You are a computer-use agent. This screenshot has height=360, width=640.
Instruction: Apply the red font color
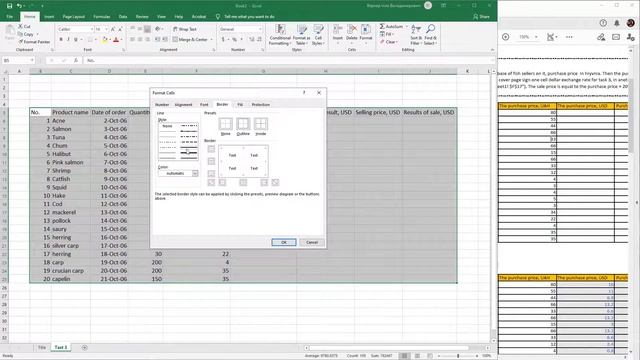116,40
